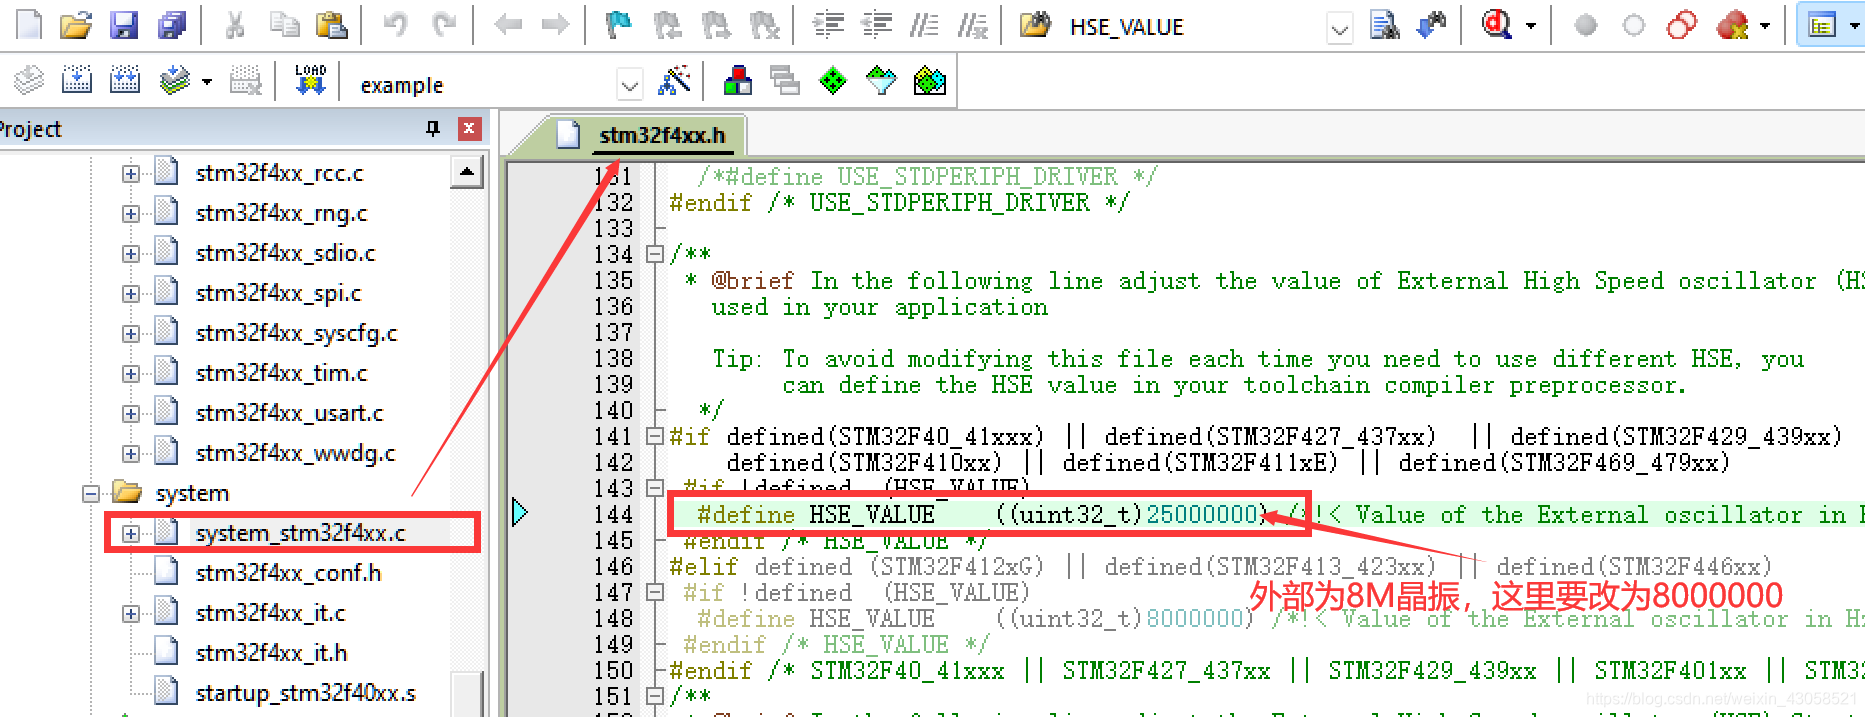The height and width of the screenshot is (717, 1865).
Task: Open kill breakpoints dropdown arrow
Action: [x=1765, y=26]
